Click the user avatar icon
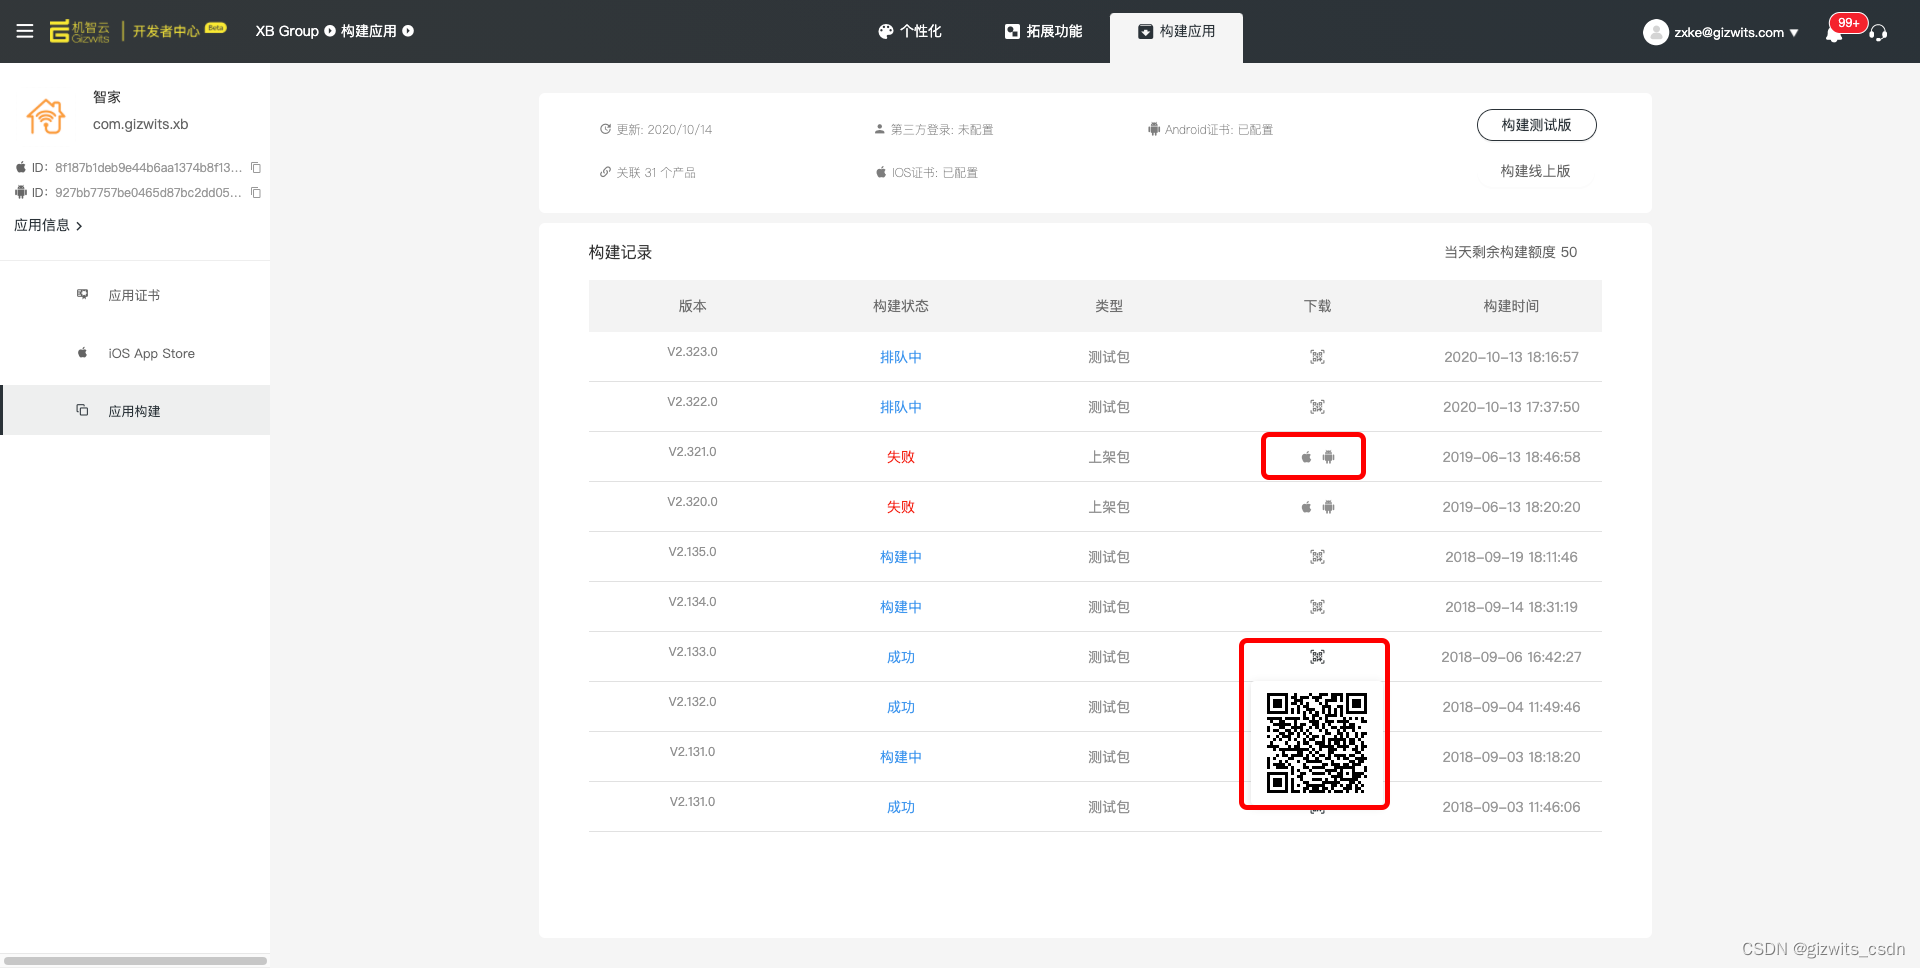The image size is (1920, 968). (x=1656, y=32)
